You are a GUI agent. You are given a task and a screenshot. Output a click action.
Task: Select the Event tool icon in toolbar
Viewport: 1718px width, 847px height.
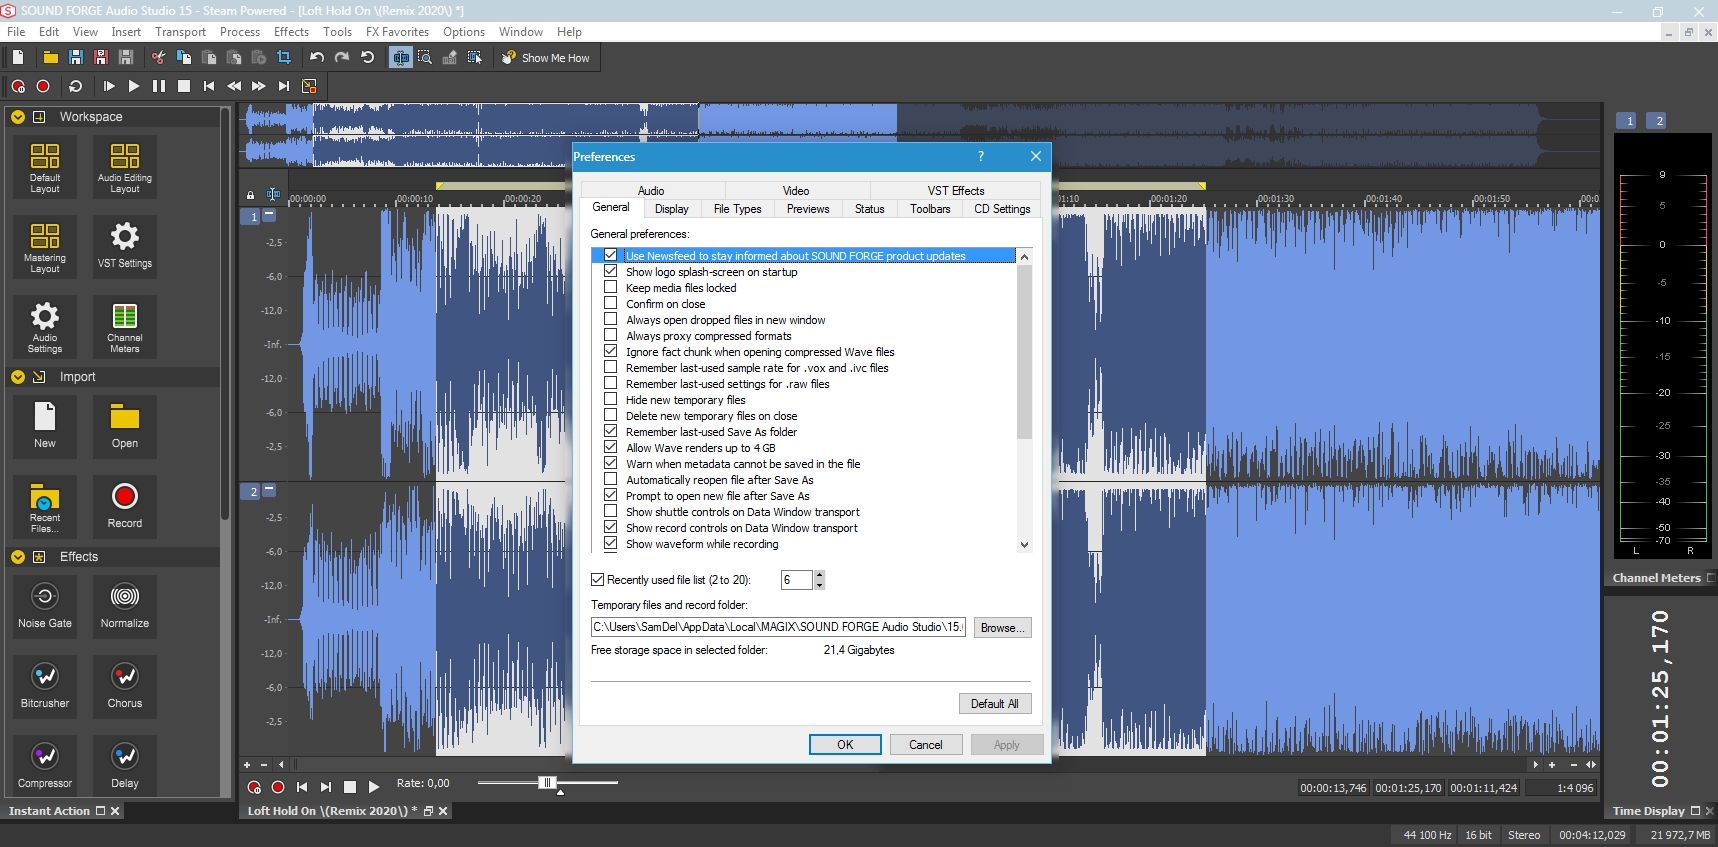click(x=475, y=58)
